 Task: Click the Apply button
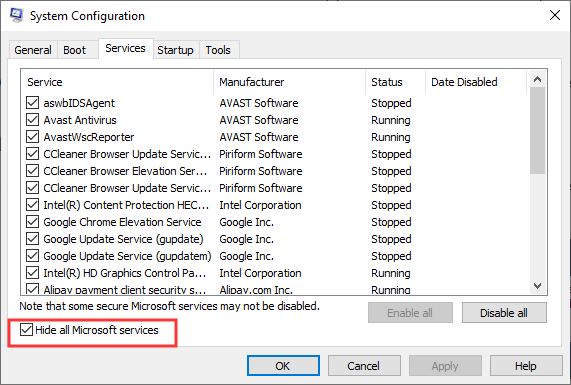445,366
